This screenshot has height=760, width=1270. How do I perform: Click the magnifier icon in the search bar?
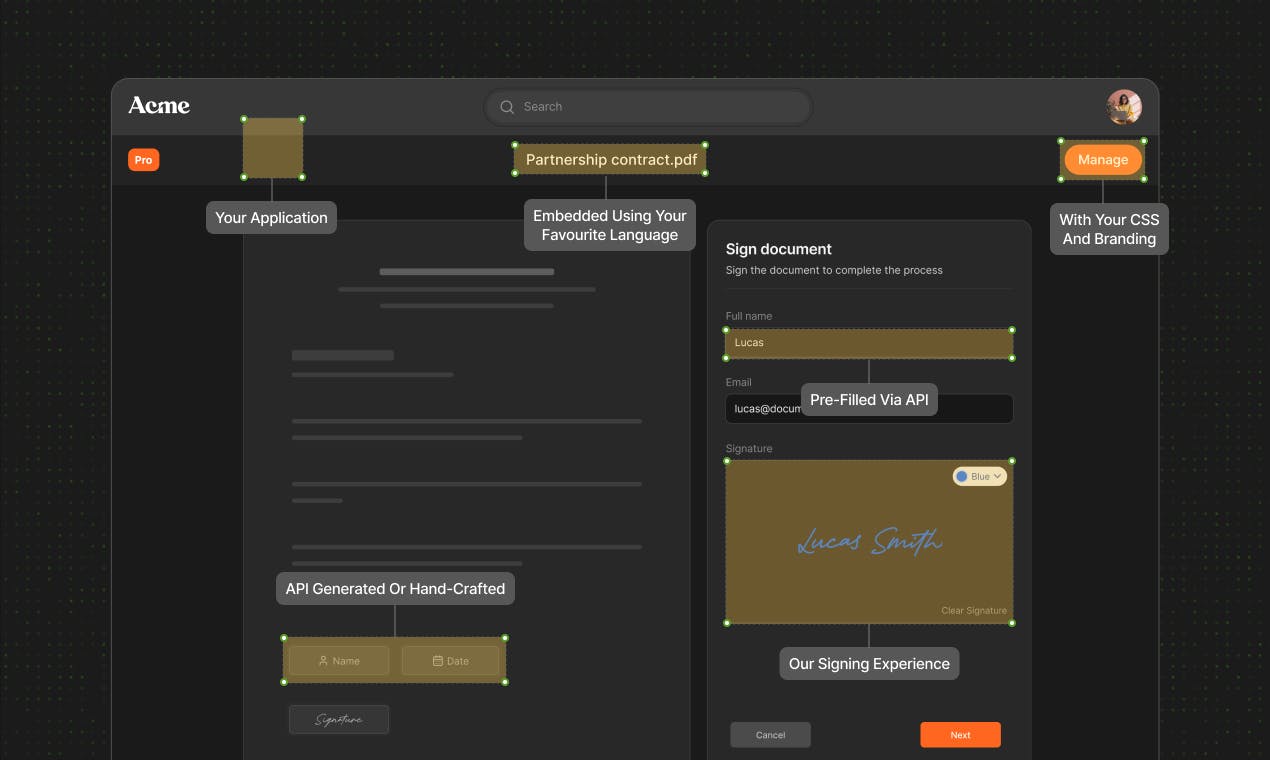507,107
